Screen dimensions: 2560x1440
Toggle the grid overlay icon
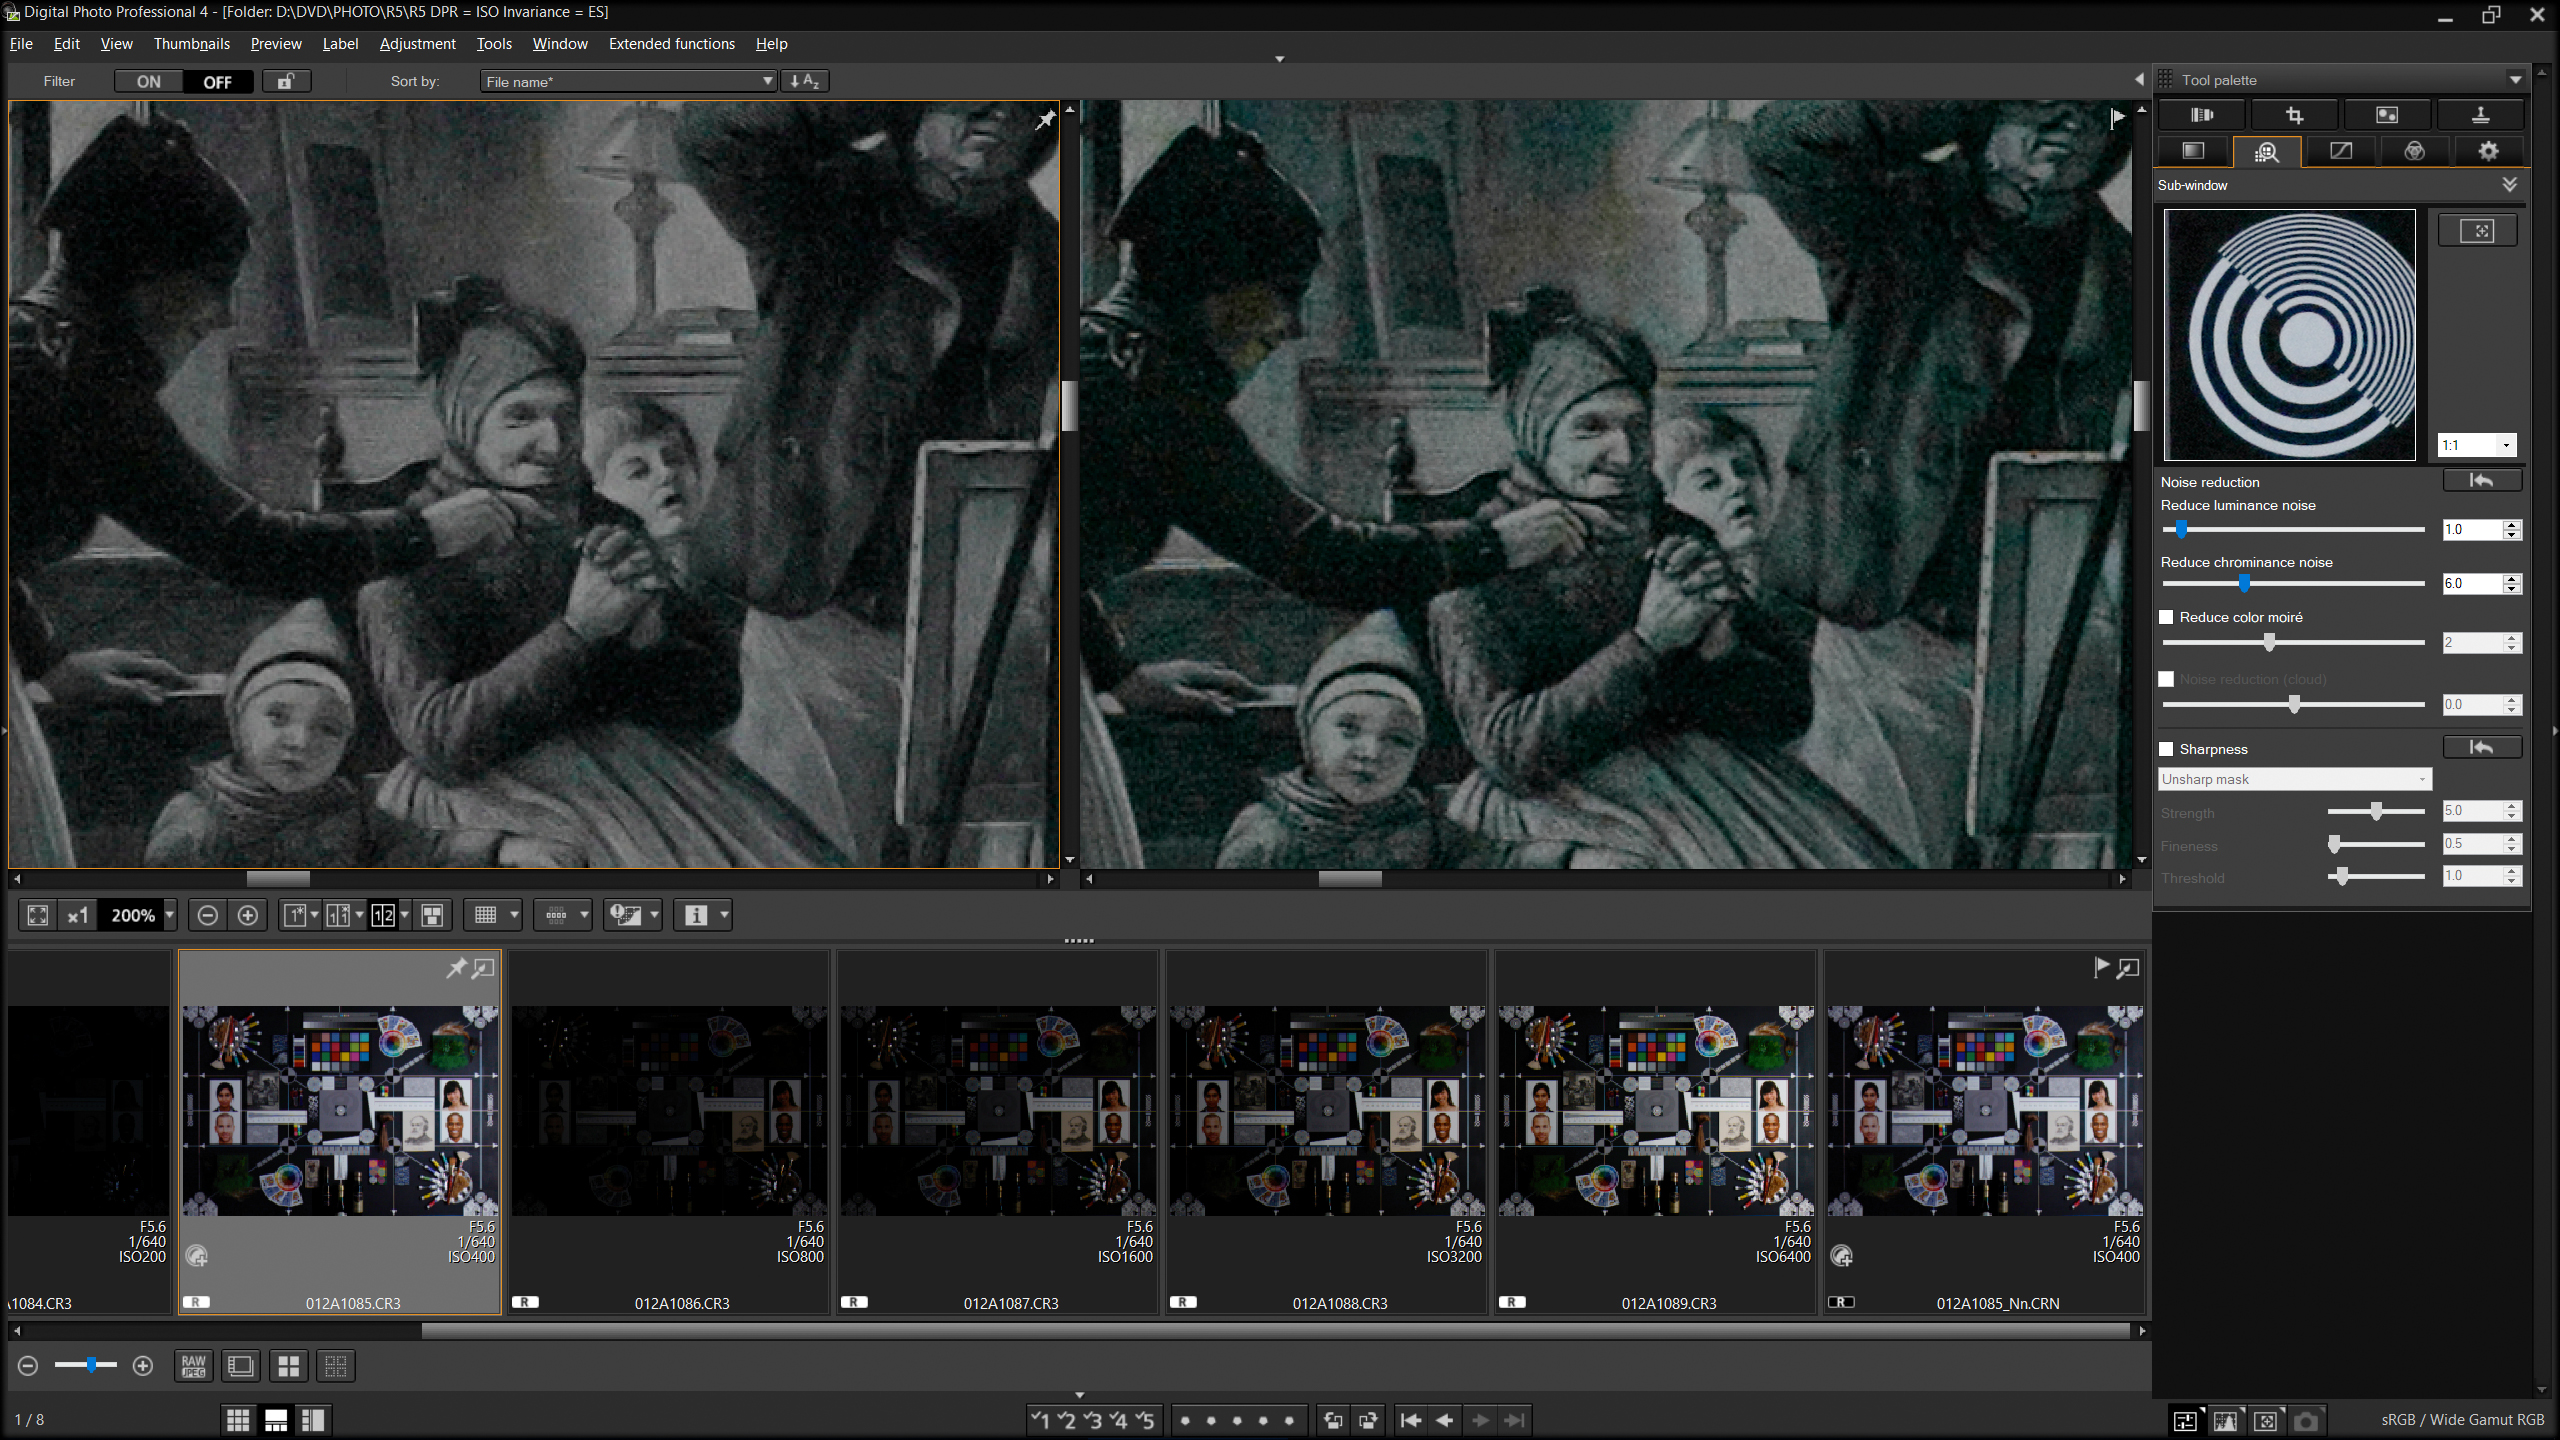[x=486, y=915]
